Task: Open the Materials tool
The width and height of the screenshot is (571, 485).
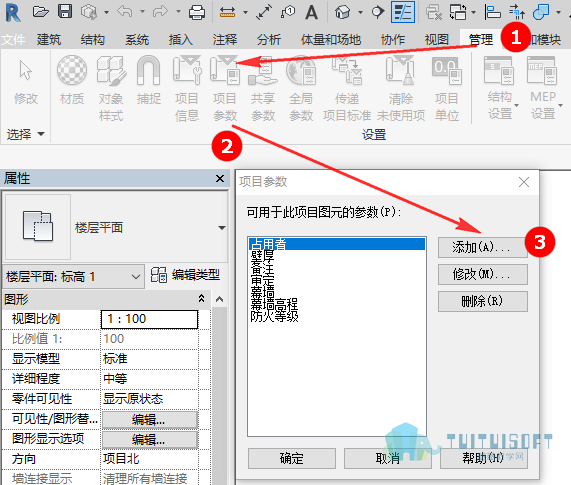Action: [72, 80]
